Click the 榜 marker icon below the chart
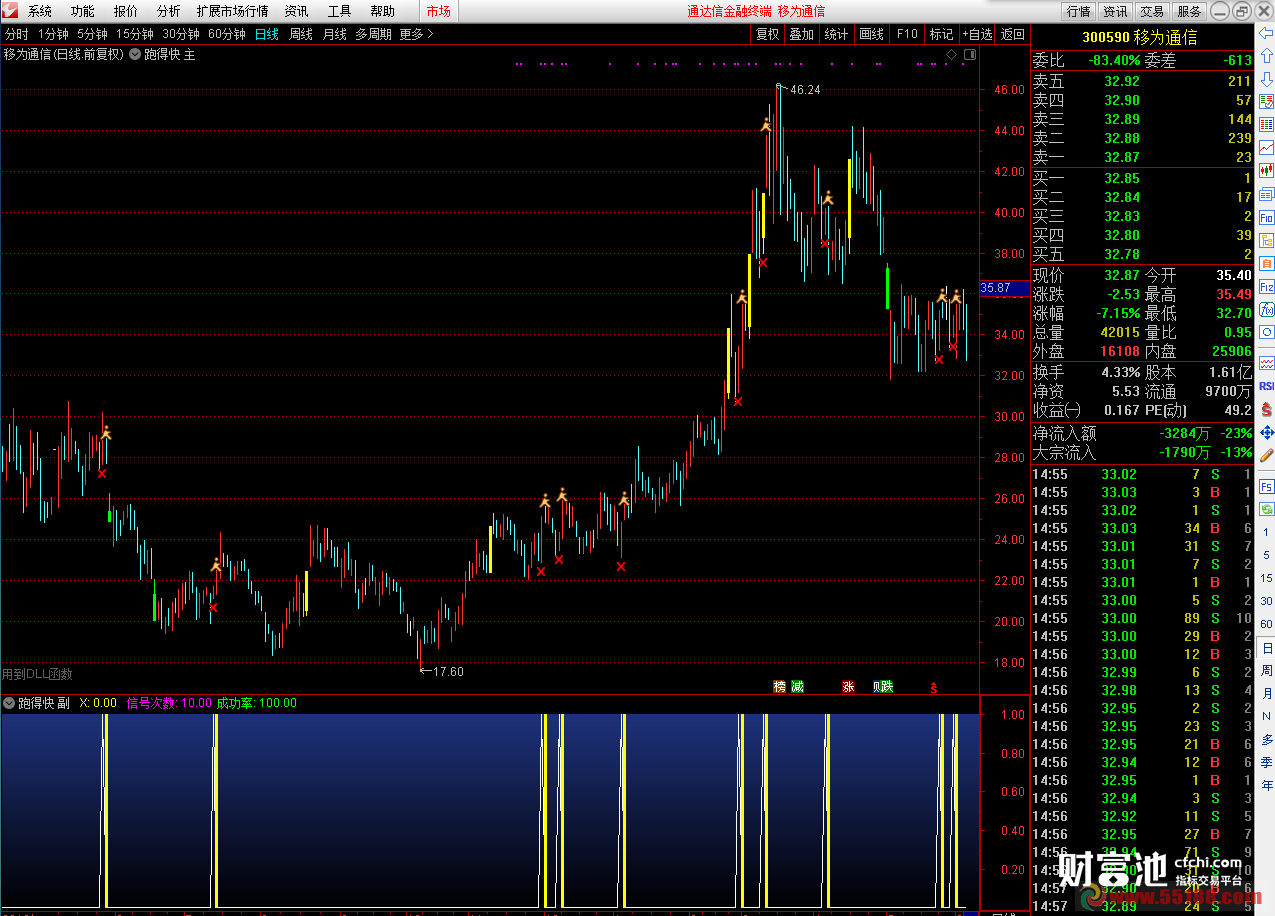Viewport: 1275px width, 916px height. pos(779,686)
